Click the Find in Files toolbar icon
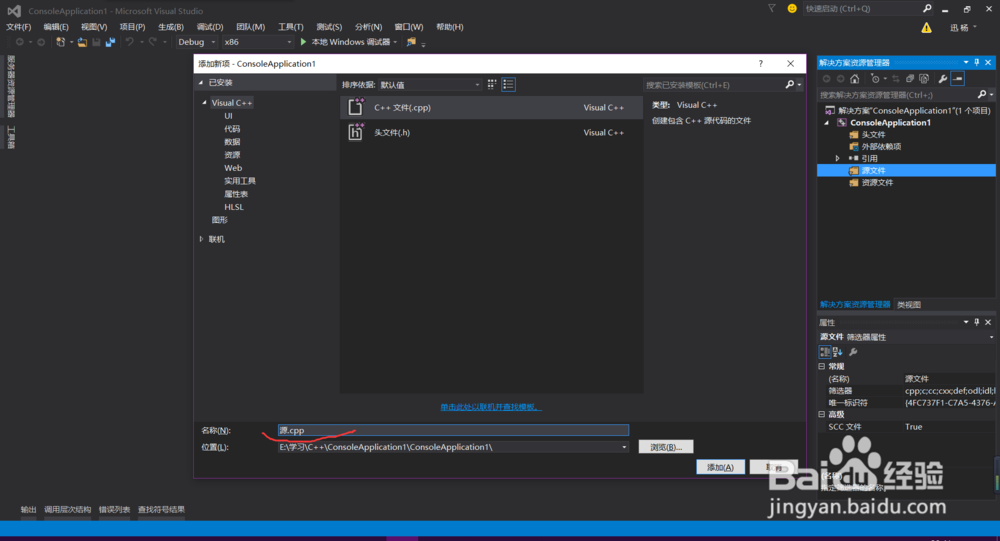This screenshot has width=1000, height=541. 411,42
